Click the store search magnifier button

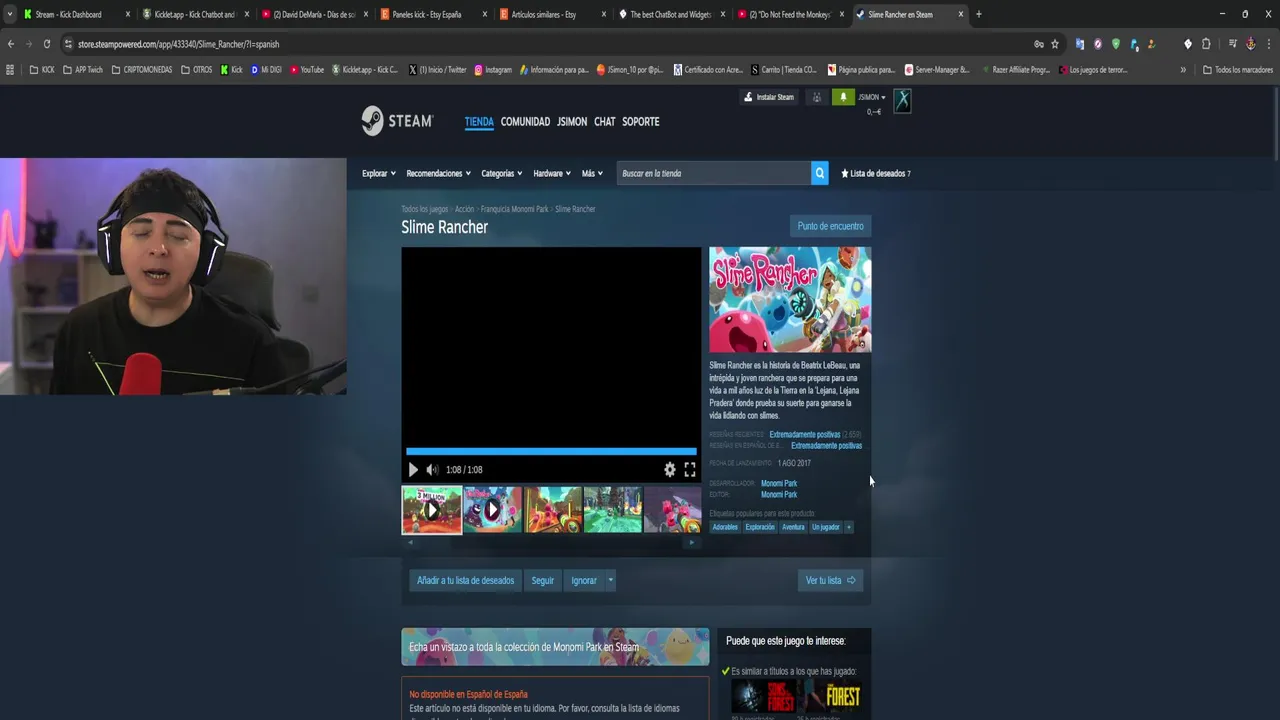[819, 173]
